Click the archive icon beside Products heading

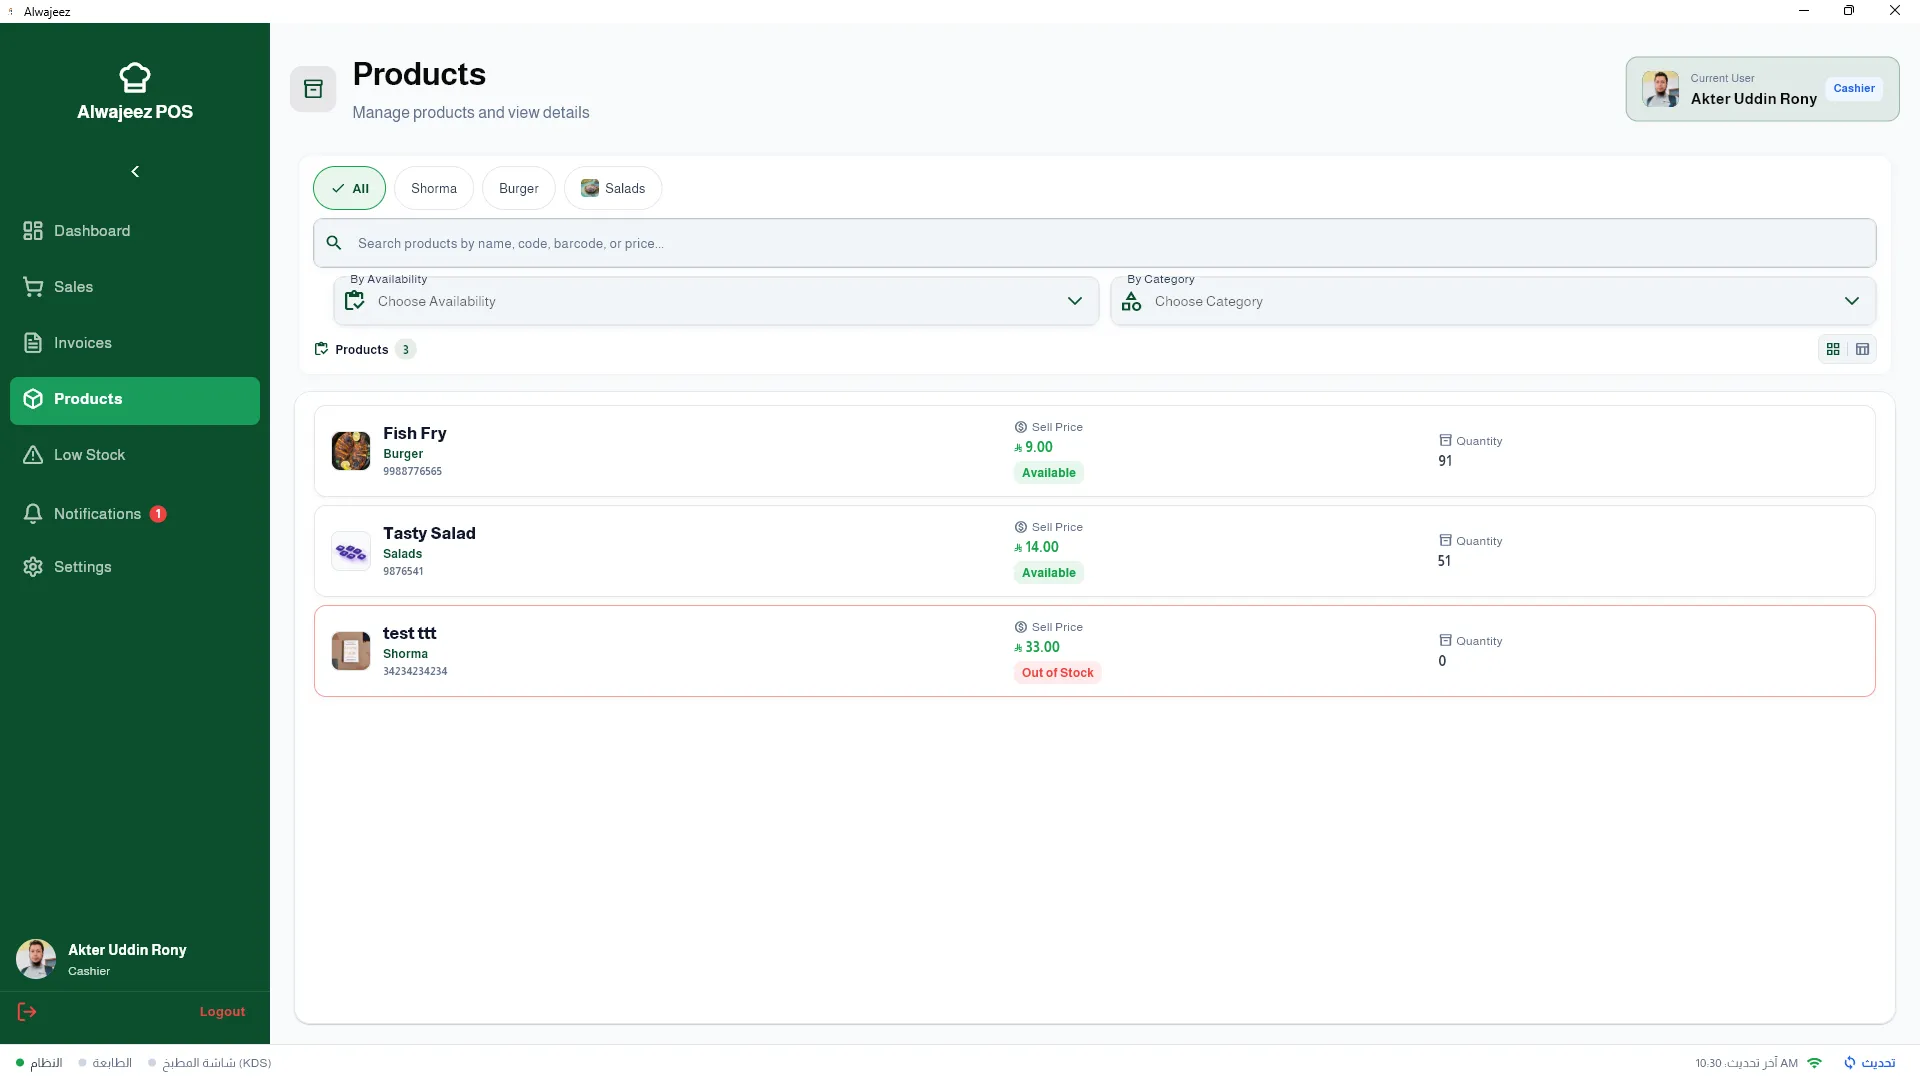tap(313, 89)
